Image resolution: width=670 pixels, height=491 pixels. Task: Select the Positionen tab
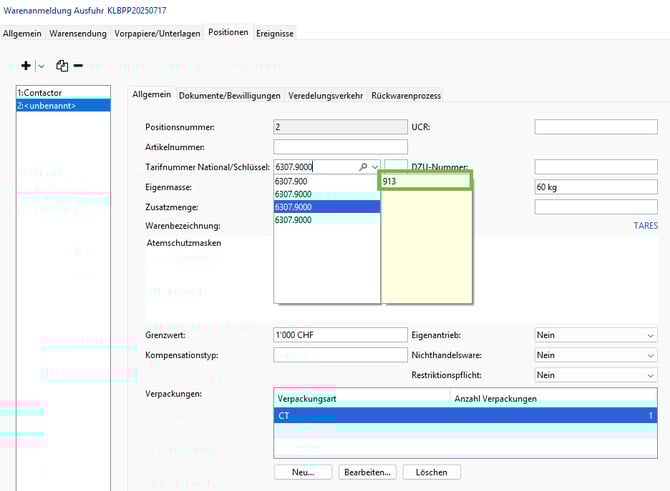[x=228, y=32]
